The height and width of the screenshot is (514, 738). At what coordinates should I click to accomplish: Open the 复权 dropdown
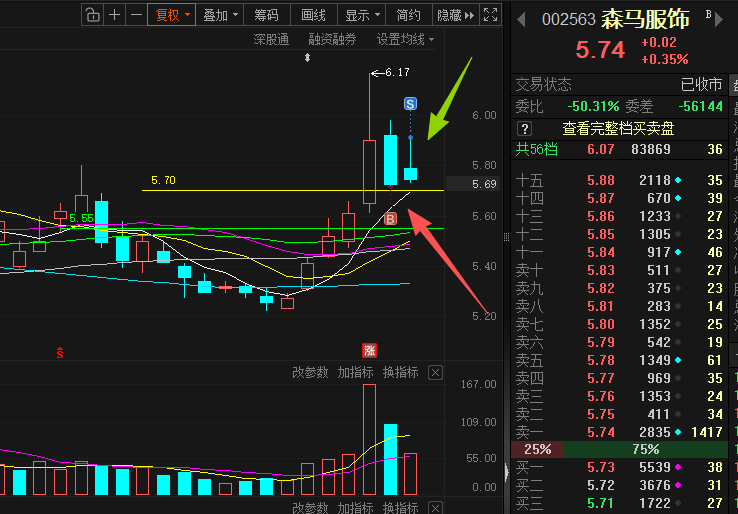pyautogui.click(x=171, y=15)
